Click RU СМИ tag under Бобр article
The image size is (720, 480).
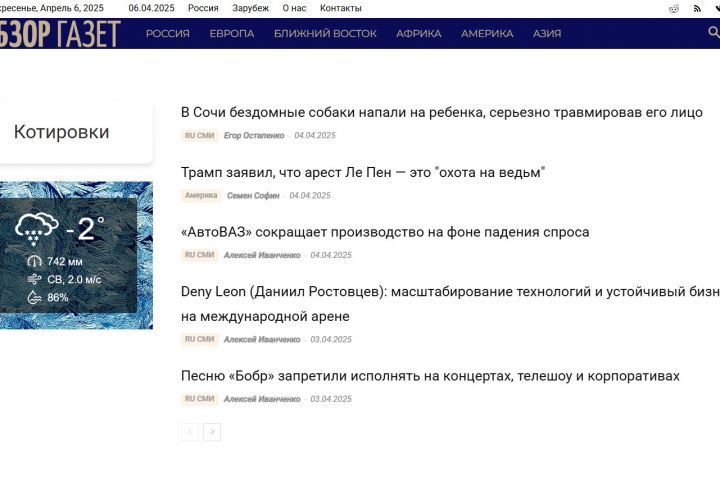[200, 399]
